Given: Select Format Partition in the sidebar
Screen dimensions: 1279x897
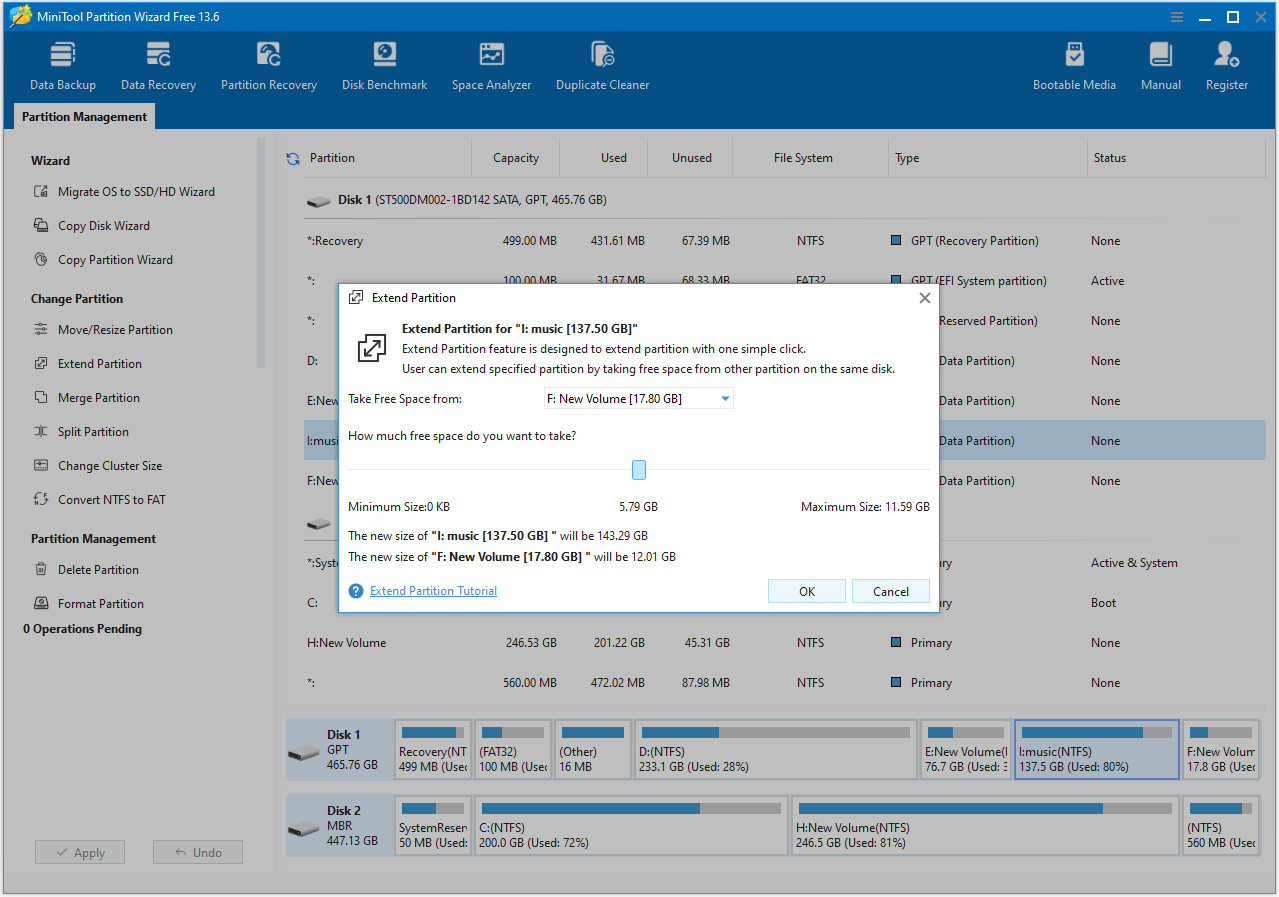Looking at the screenshot, I should point(99,603).
